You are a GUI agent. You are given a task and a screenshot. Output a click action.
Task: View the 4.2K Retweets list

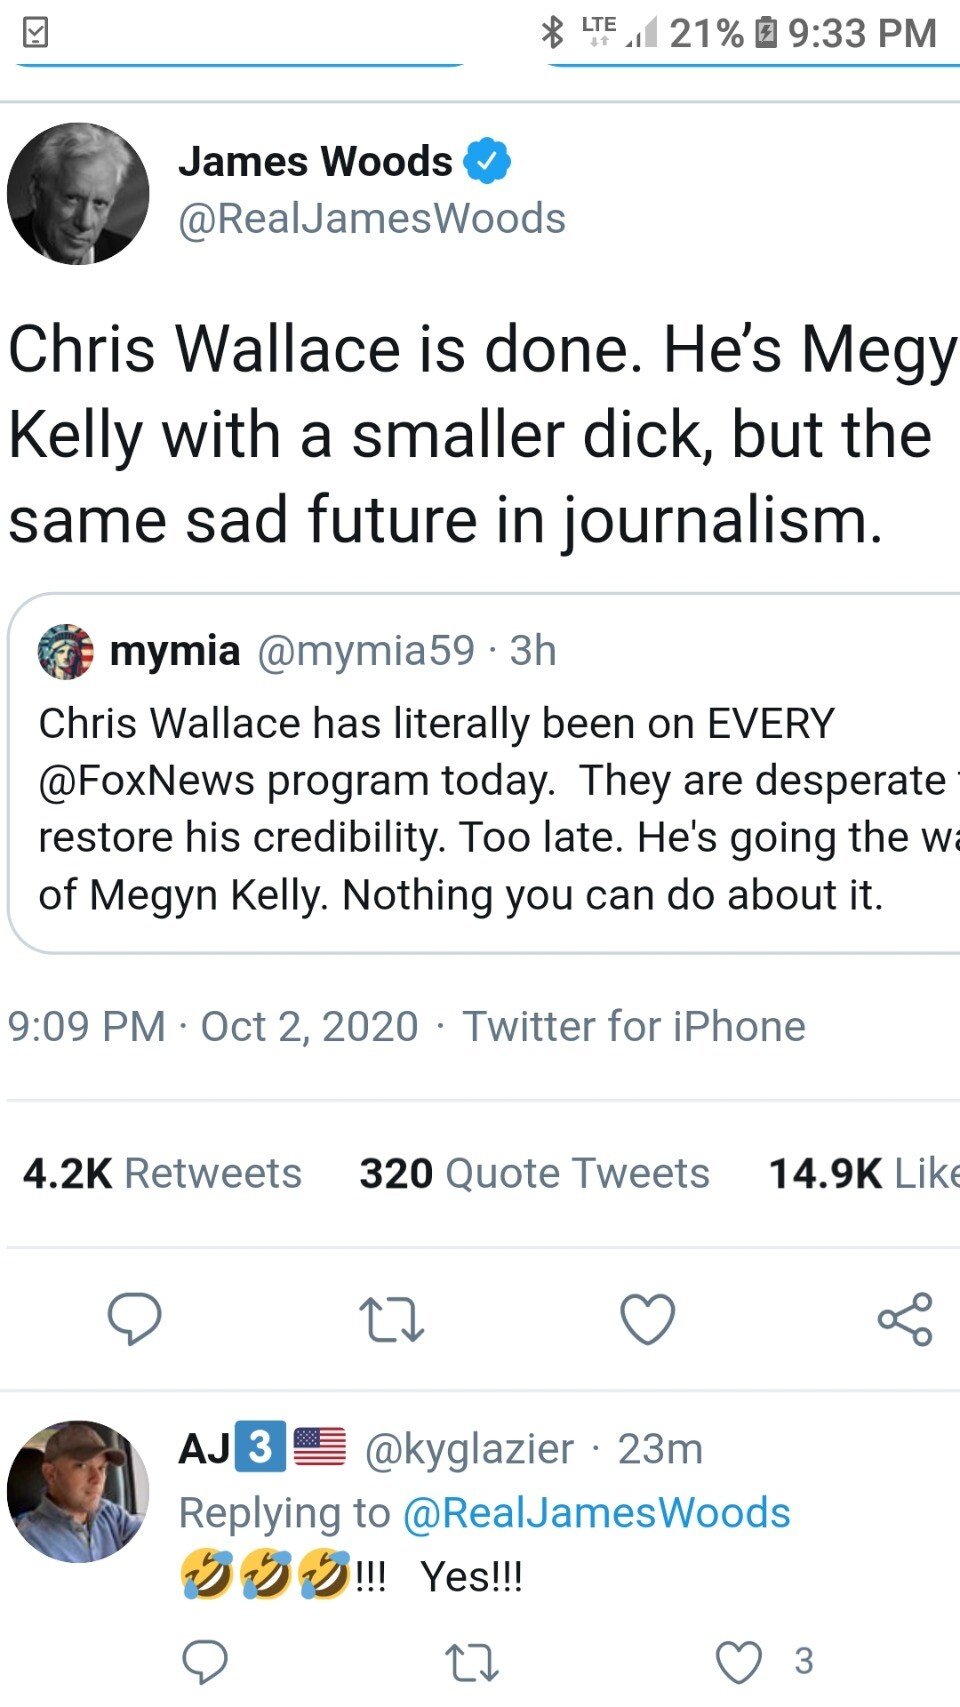point(162,1173)
